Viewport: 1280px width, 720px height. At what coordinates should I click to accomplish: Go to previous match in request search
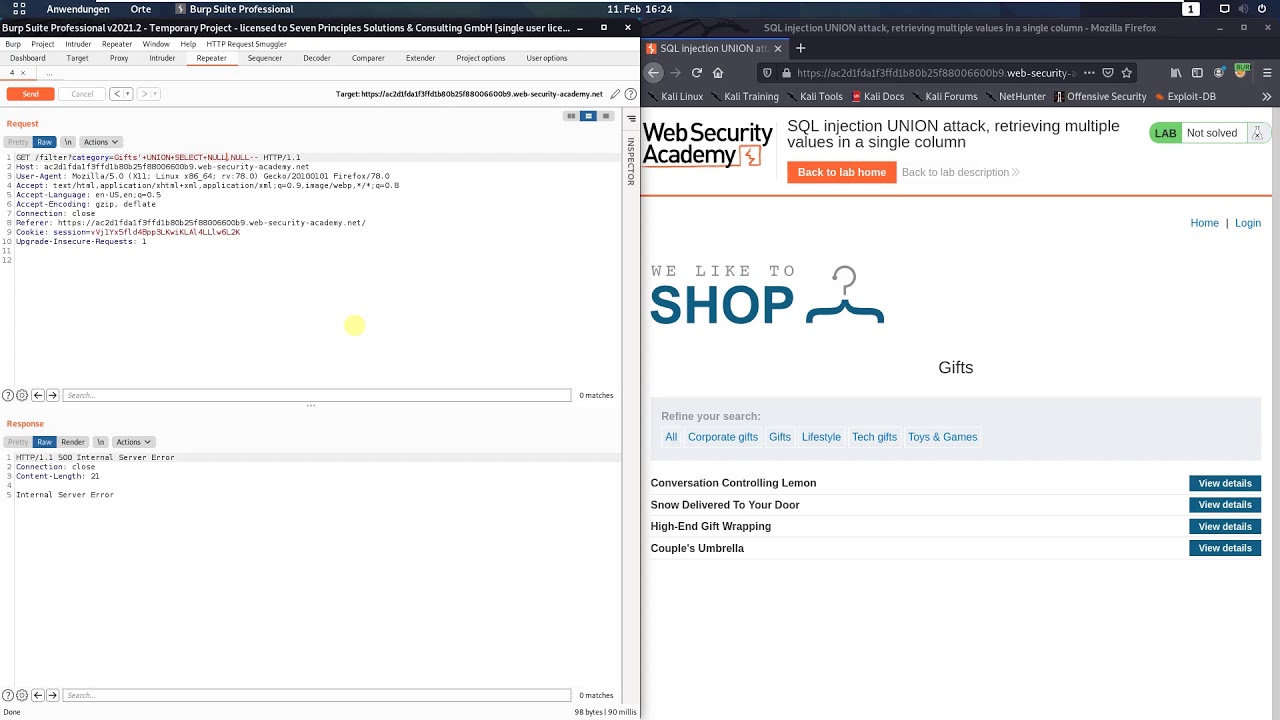point(38,395)
